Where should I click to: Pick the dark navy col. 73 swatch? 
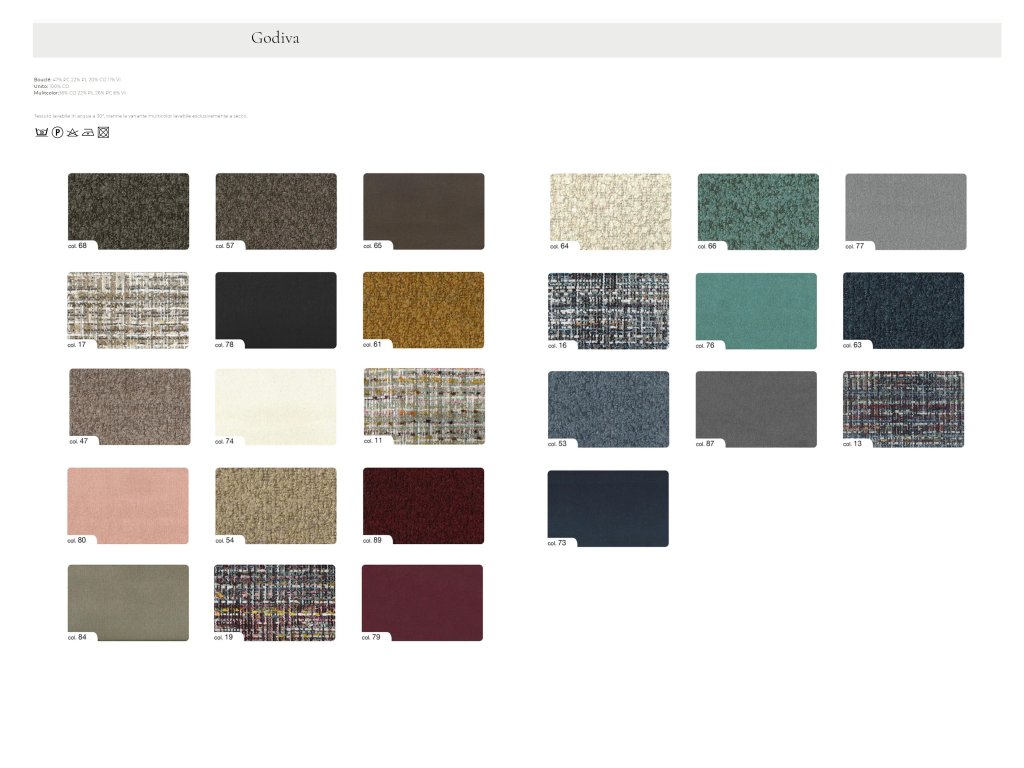tap(608, 508)
